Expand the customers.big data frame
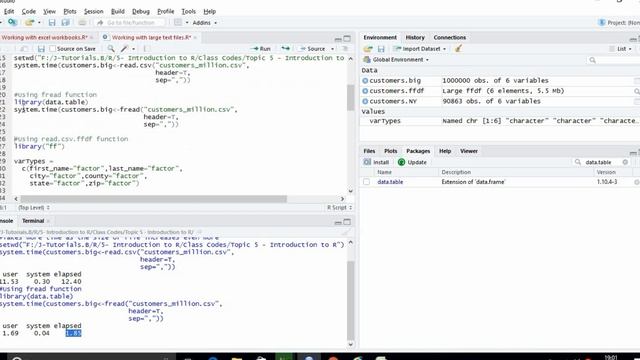Screen dimensions: 640x360 tap(365, 81)
